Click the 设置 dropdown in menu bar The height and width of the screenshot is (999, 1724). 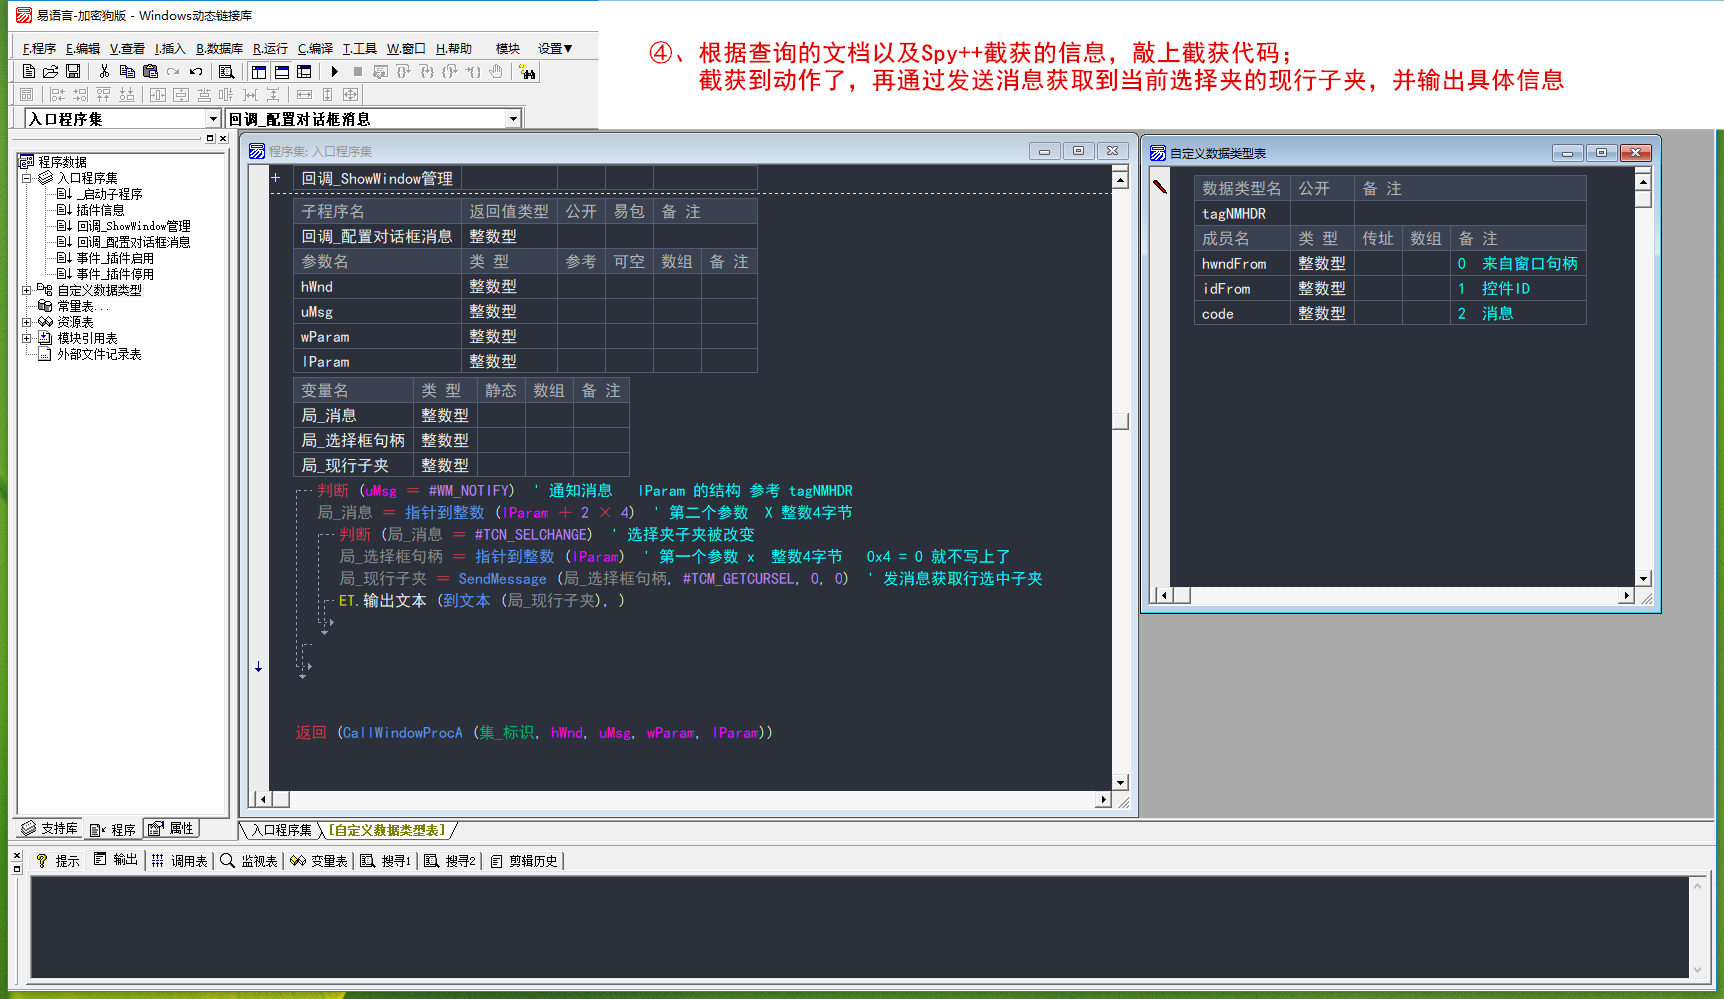pyautogui.click(x=555, y=48)
